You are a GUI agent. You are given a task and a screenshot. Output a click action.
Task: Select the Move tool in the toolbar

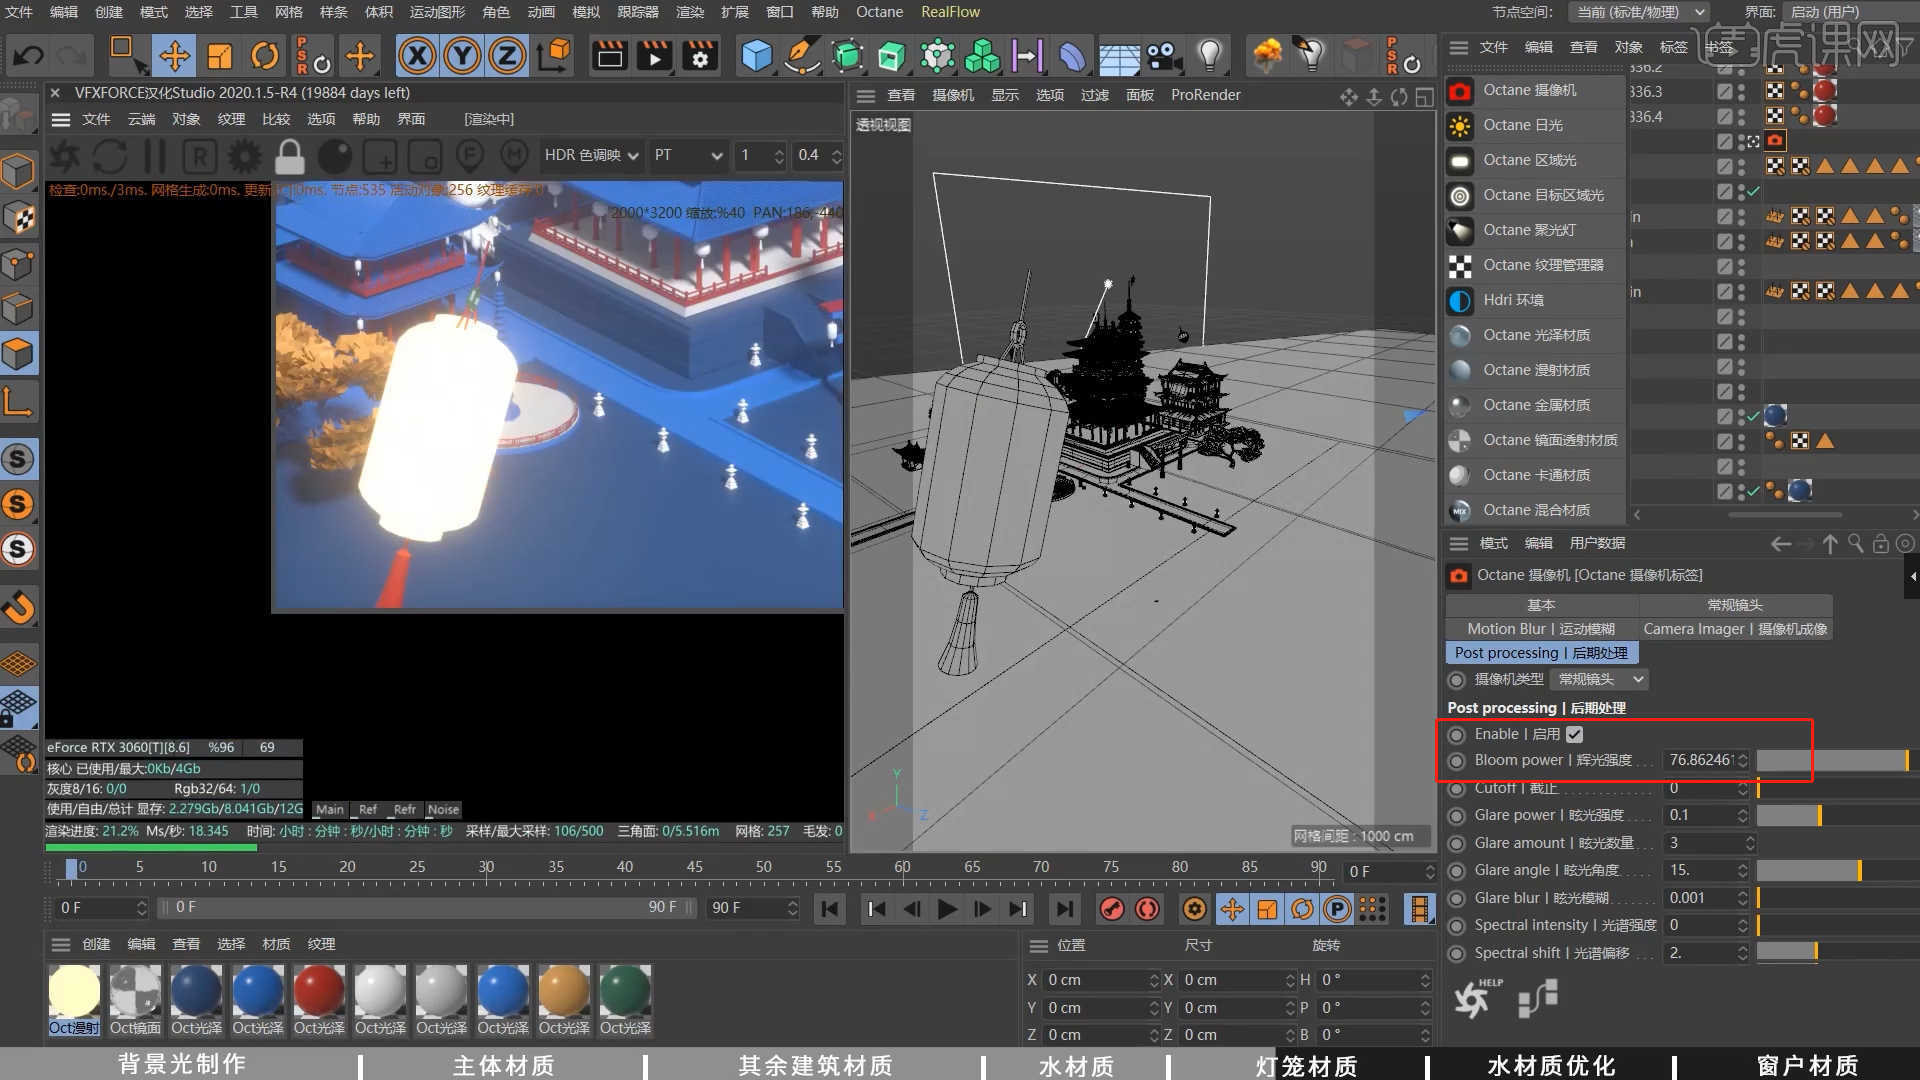coord(174,56)
